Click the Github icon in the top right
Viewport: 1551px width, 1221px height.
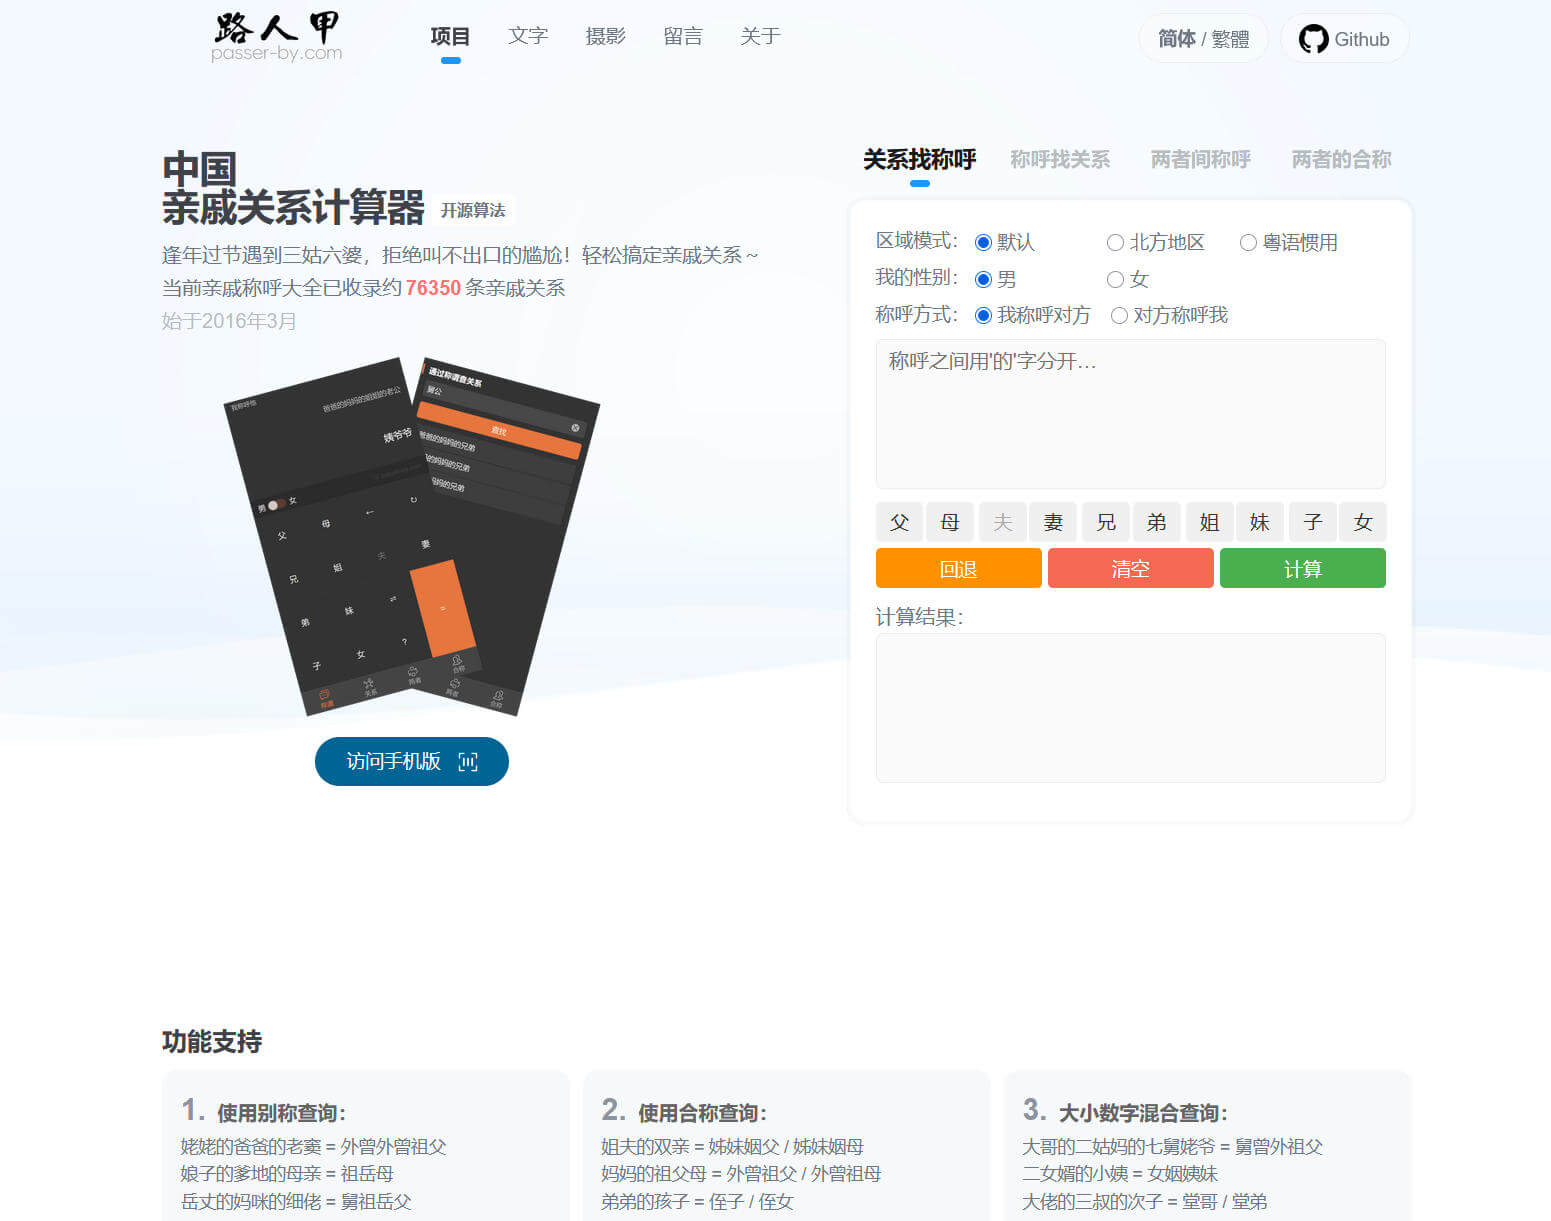click(x=1315, y=39)
